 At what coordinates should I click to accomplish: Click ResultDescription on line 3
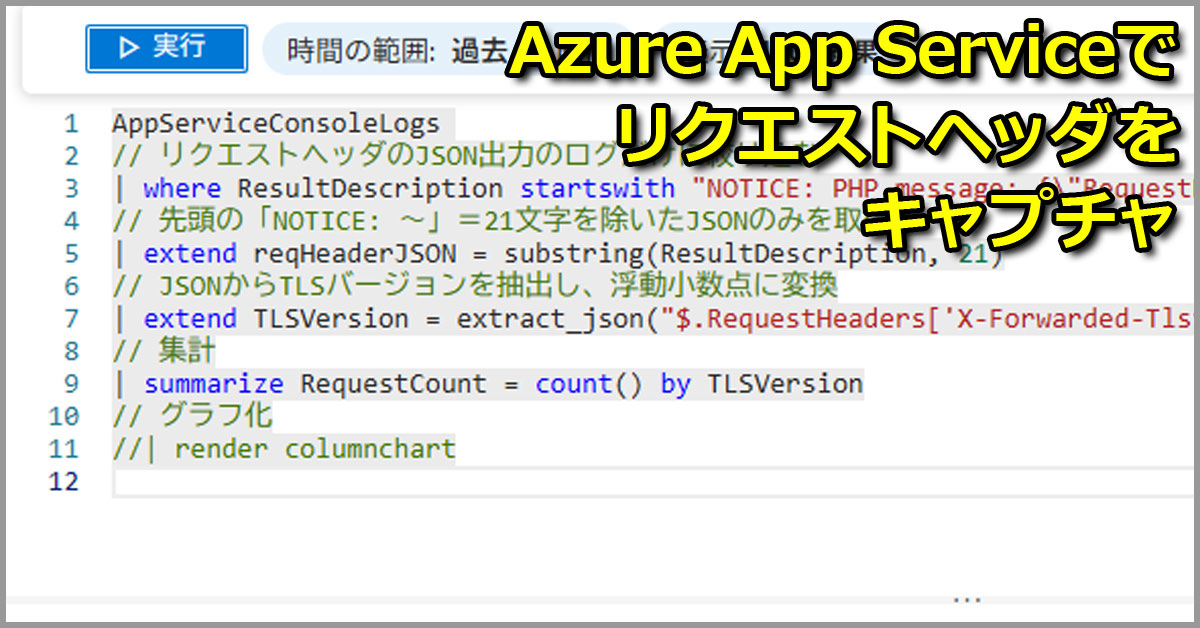370,188
